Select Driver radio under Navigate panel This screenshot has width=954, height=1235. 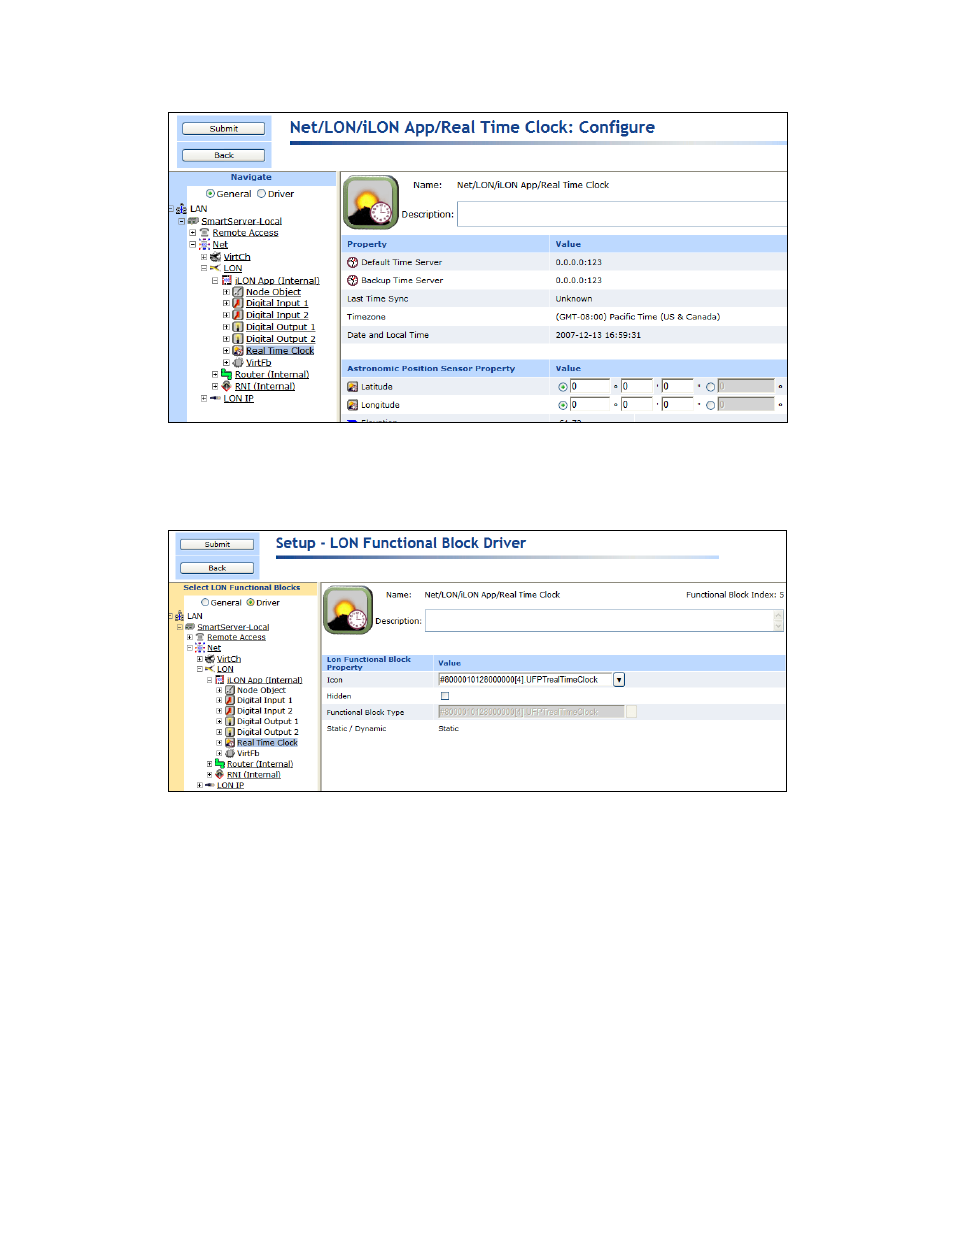tap(261, 194)
